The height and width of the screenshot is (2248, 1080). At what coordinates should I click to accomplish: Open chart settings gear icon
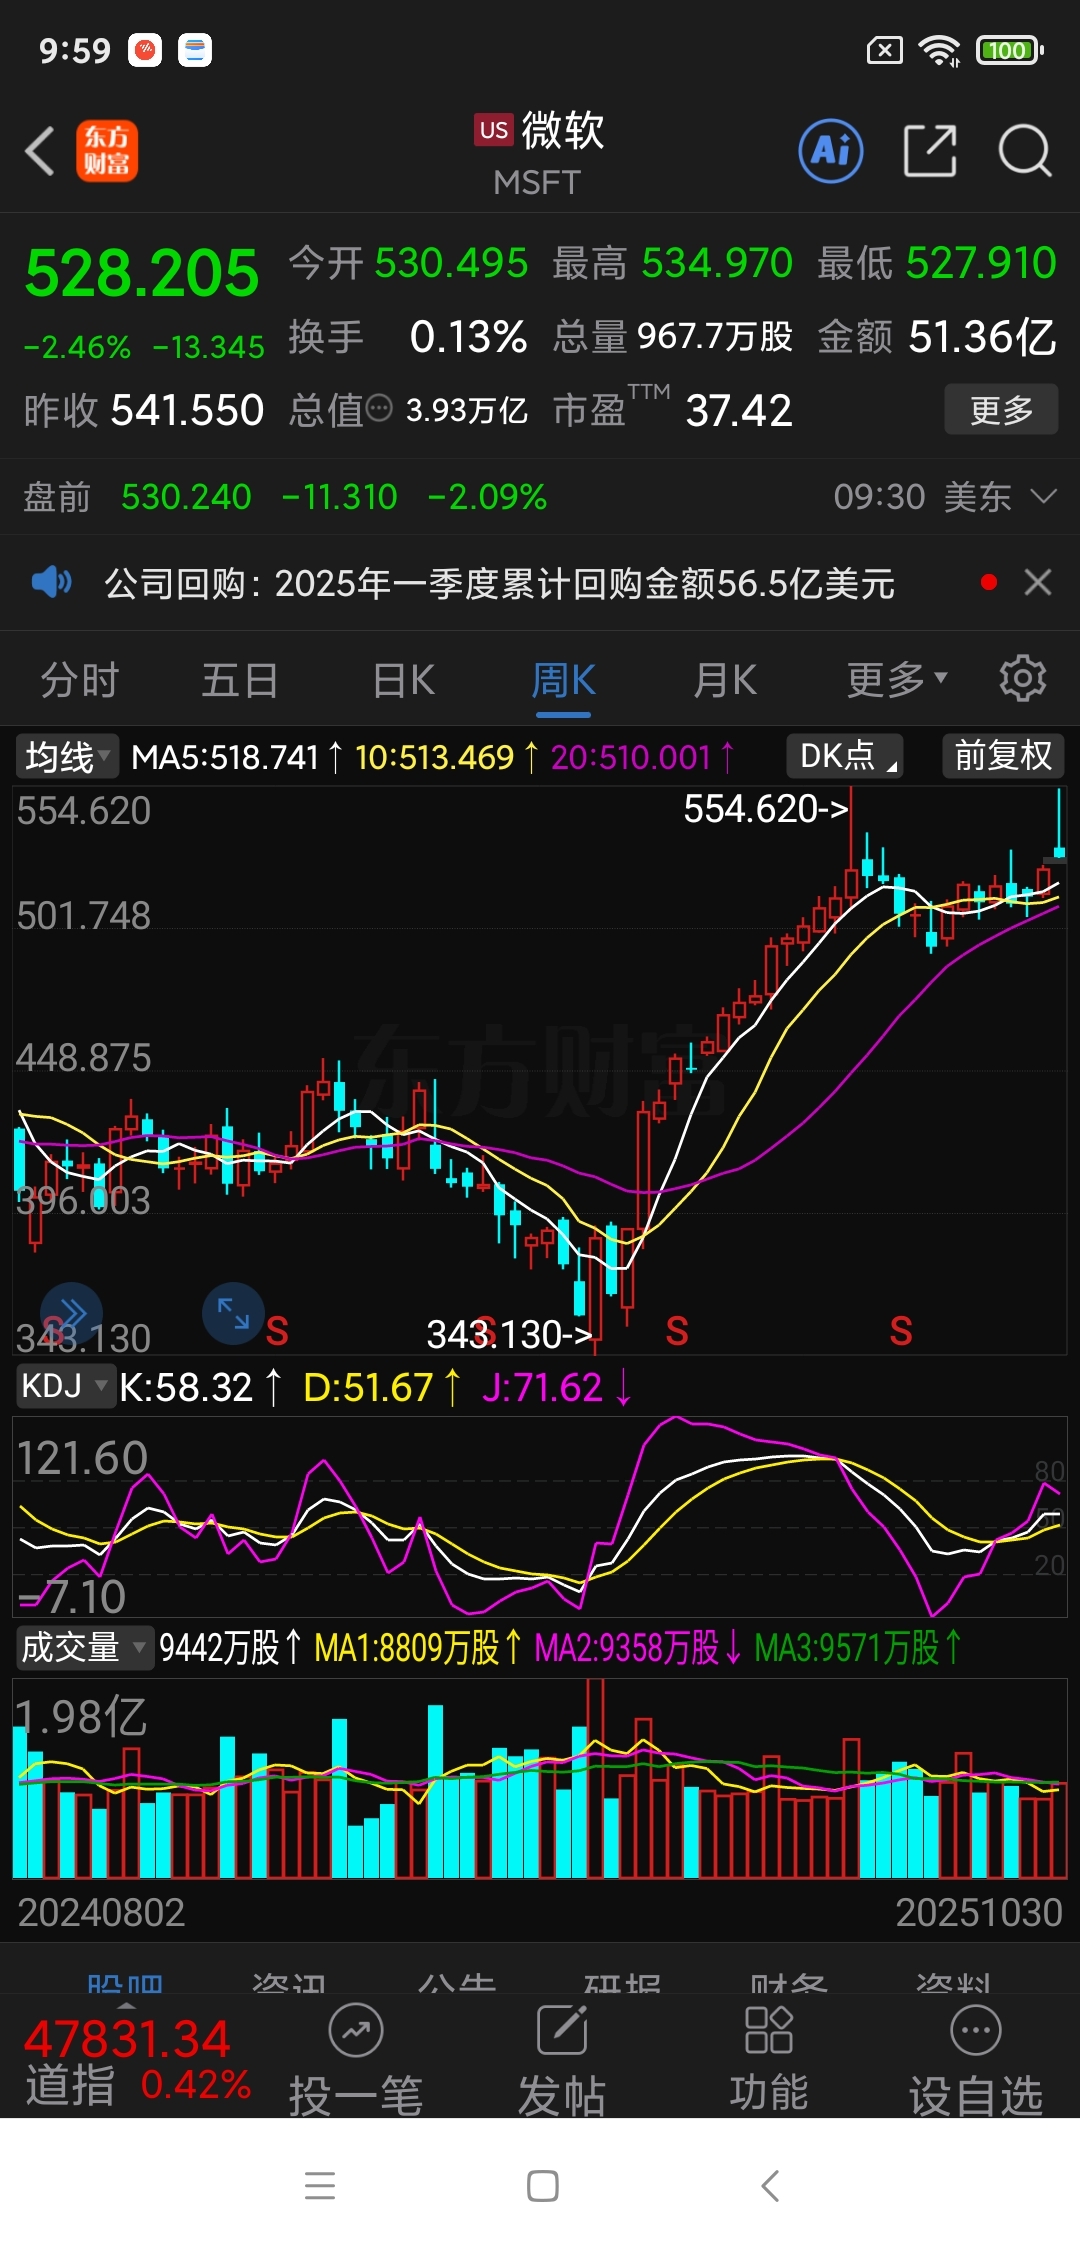point(1023,679)
